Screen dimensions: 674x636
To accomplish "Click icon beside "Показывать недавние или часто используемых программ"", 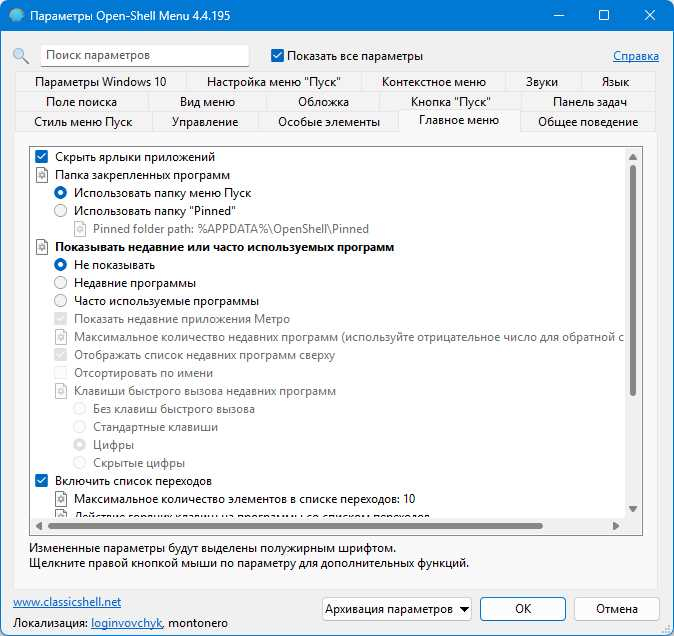I will point(42,247).
